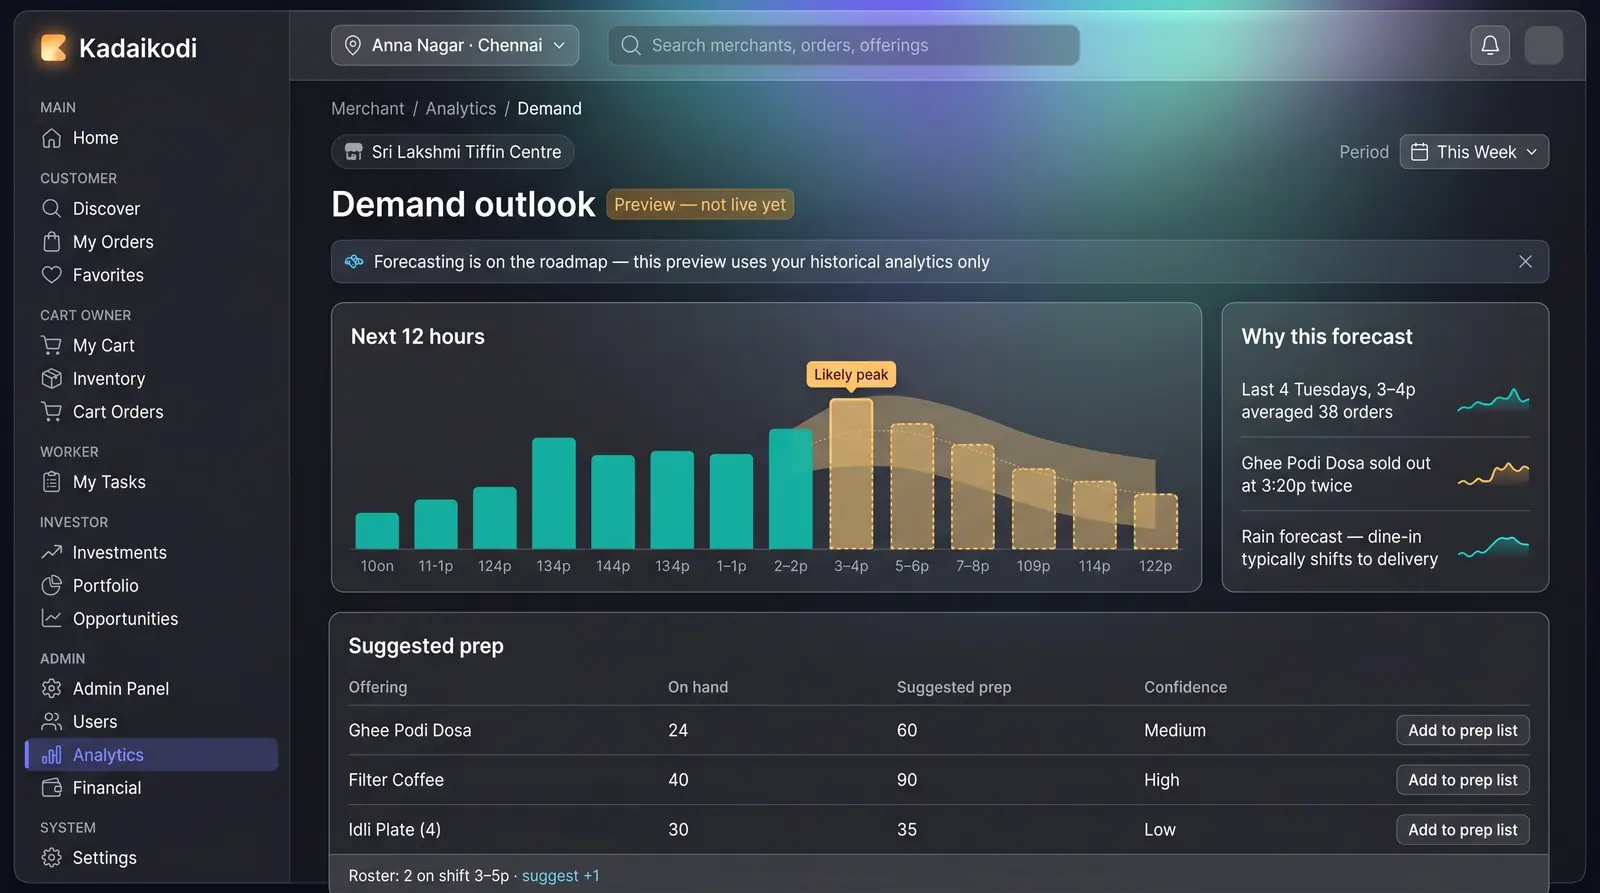Click the Medium confidence value

coord(1175,730)
